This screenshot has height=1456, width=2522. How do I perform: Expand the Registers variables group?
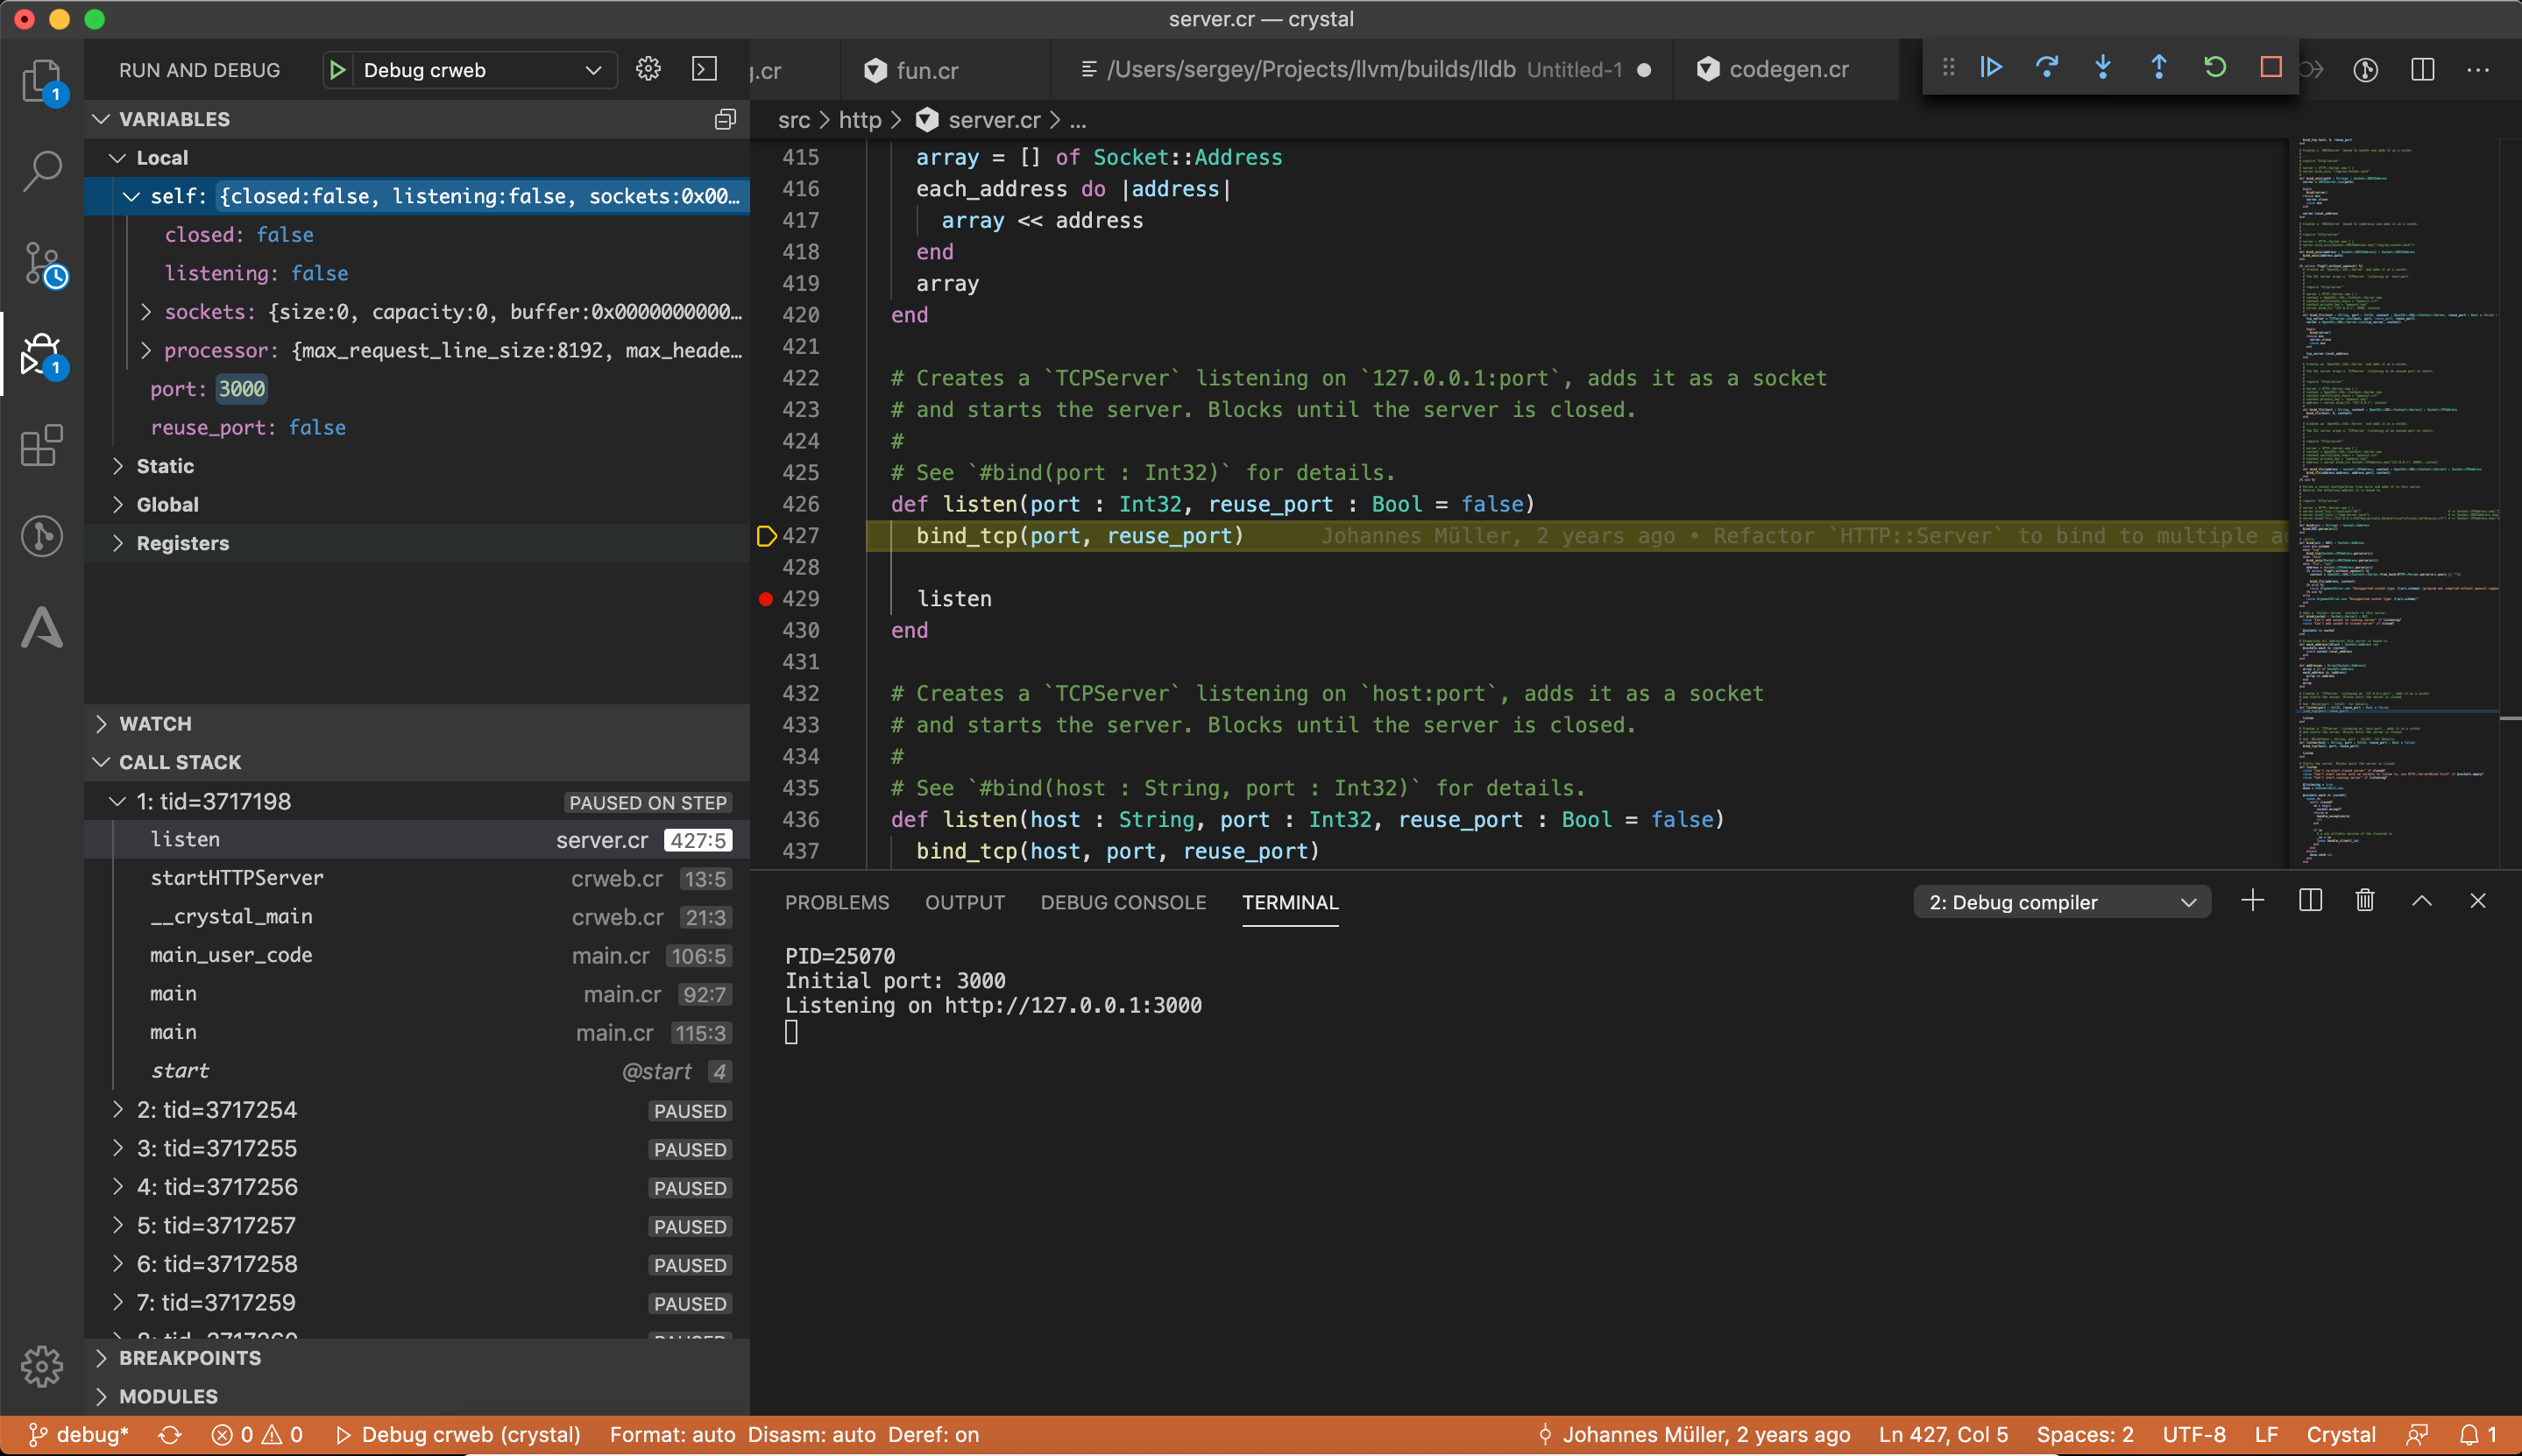tap(182, 543)
